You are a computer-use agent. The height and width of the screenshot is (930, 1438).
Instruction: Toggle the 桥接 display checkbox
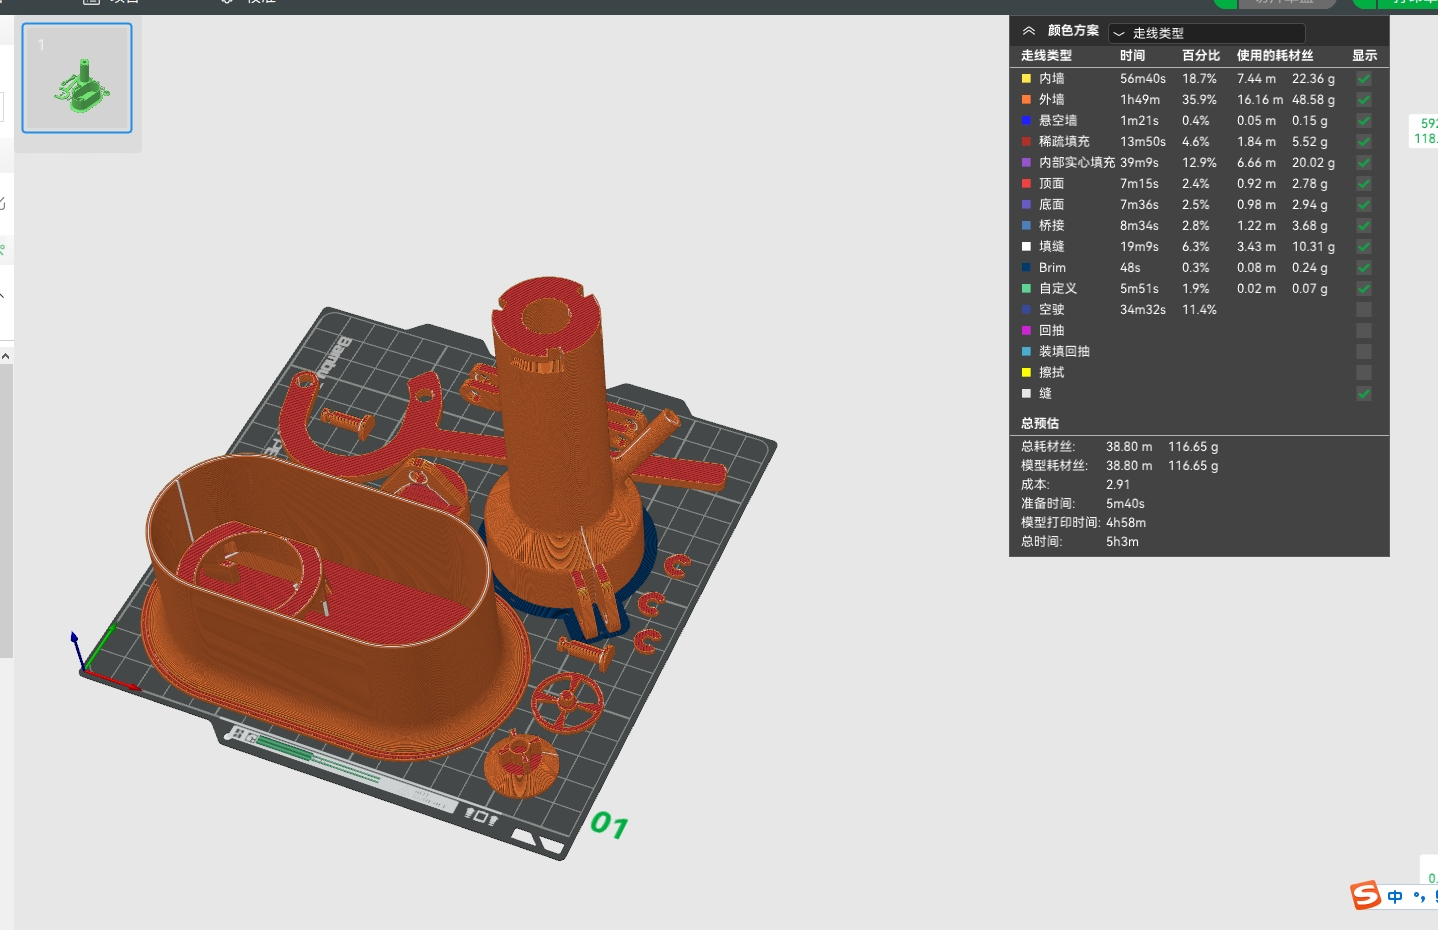coord(1364,226)
